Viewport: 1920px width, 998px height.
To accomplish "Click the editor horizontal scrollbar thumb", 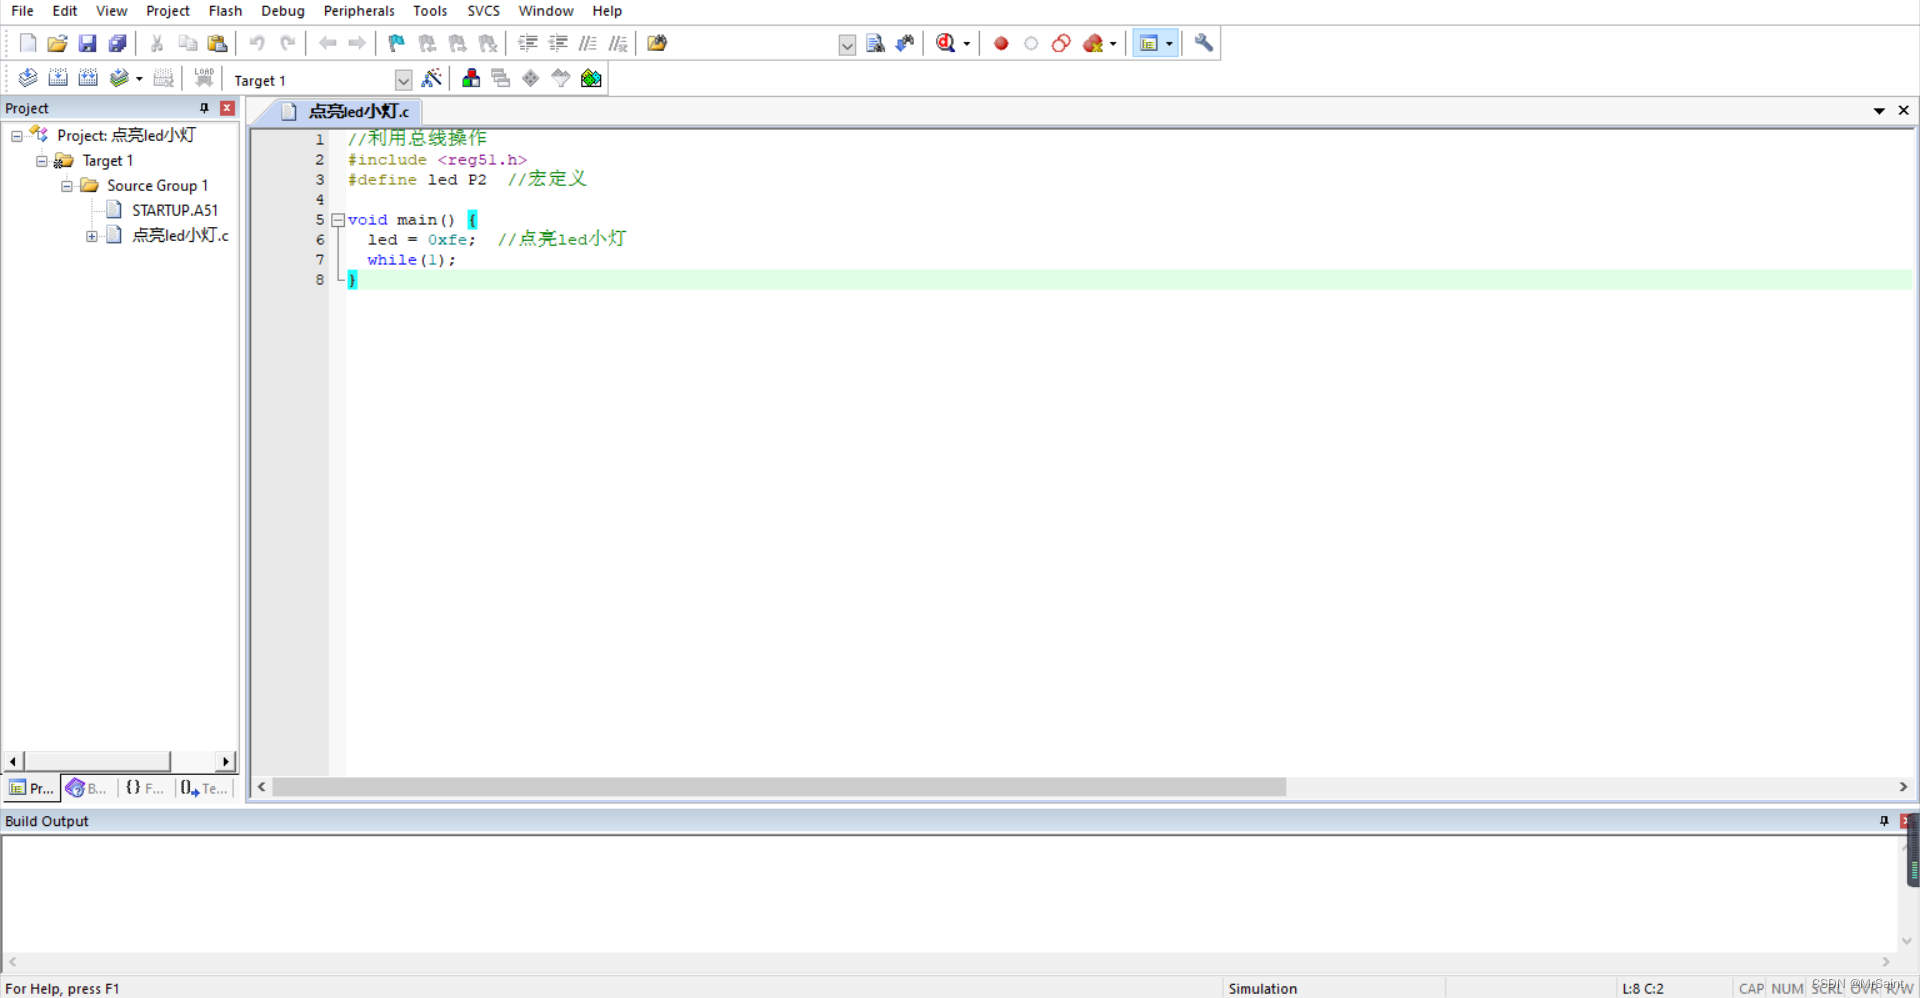I will pos(778,787).
